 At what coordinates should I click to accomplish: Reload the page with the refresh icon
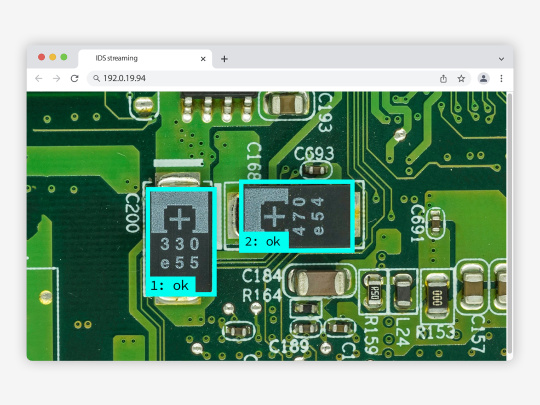pyautogui.click(x=74, y=79)
